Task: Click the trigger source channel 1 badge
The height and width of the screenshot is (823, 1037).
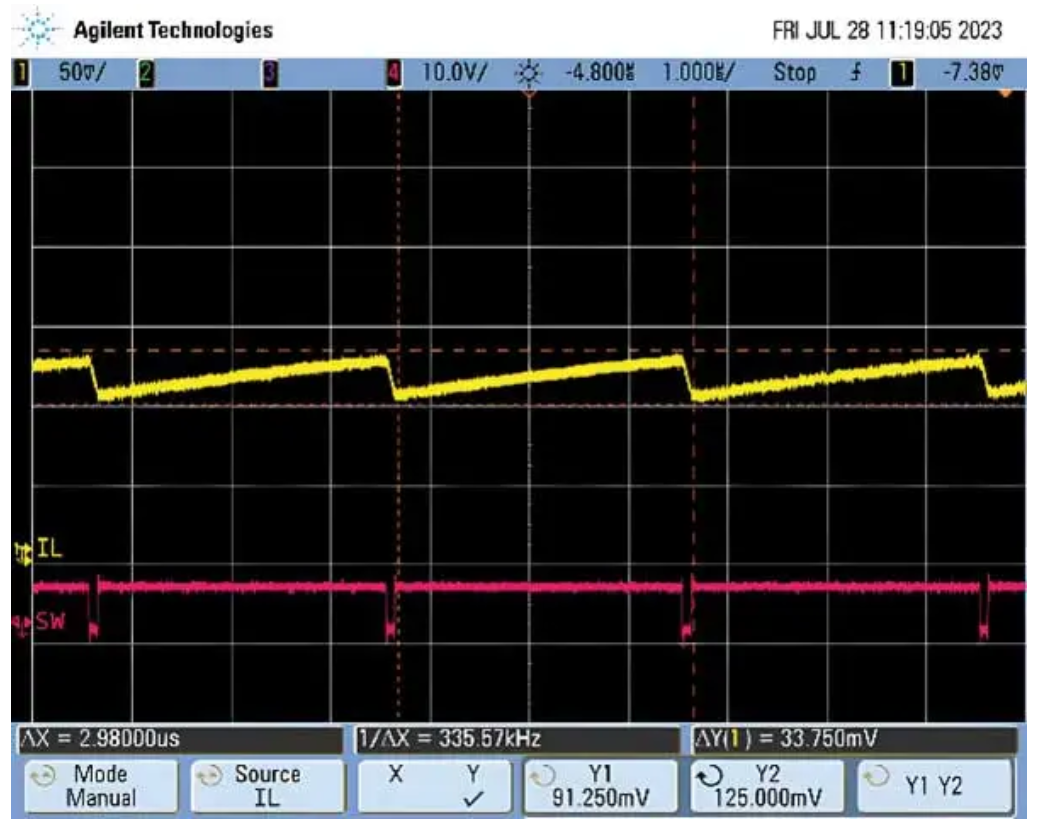Action: pos(903,73)
